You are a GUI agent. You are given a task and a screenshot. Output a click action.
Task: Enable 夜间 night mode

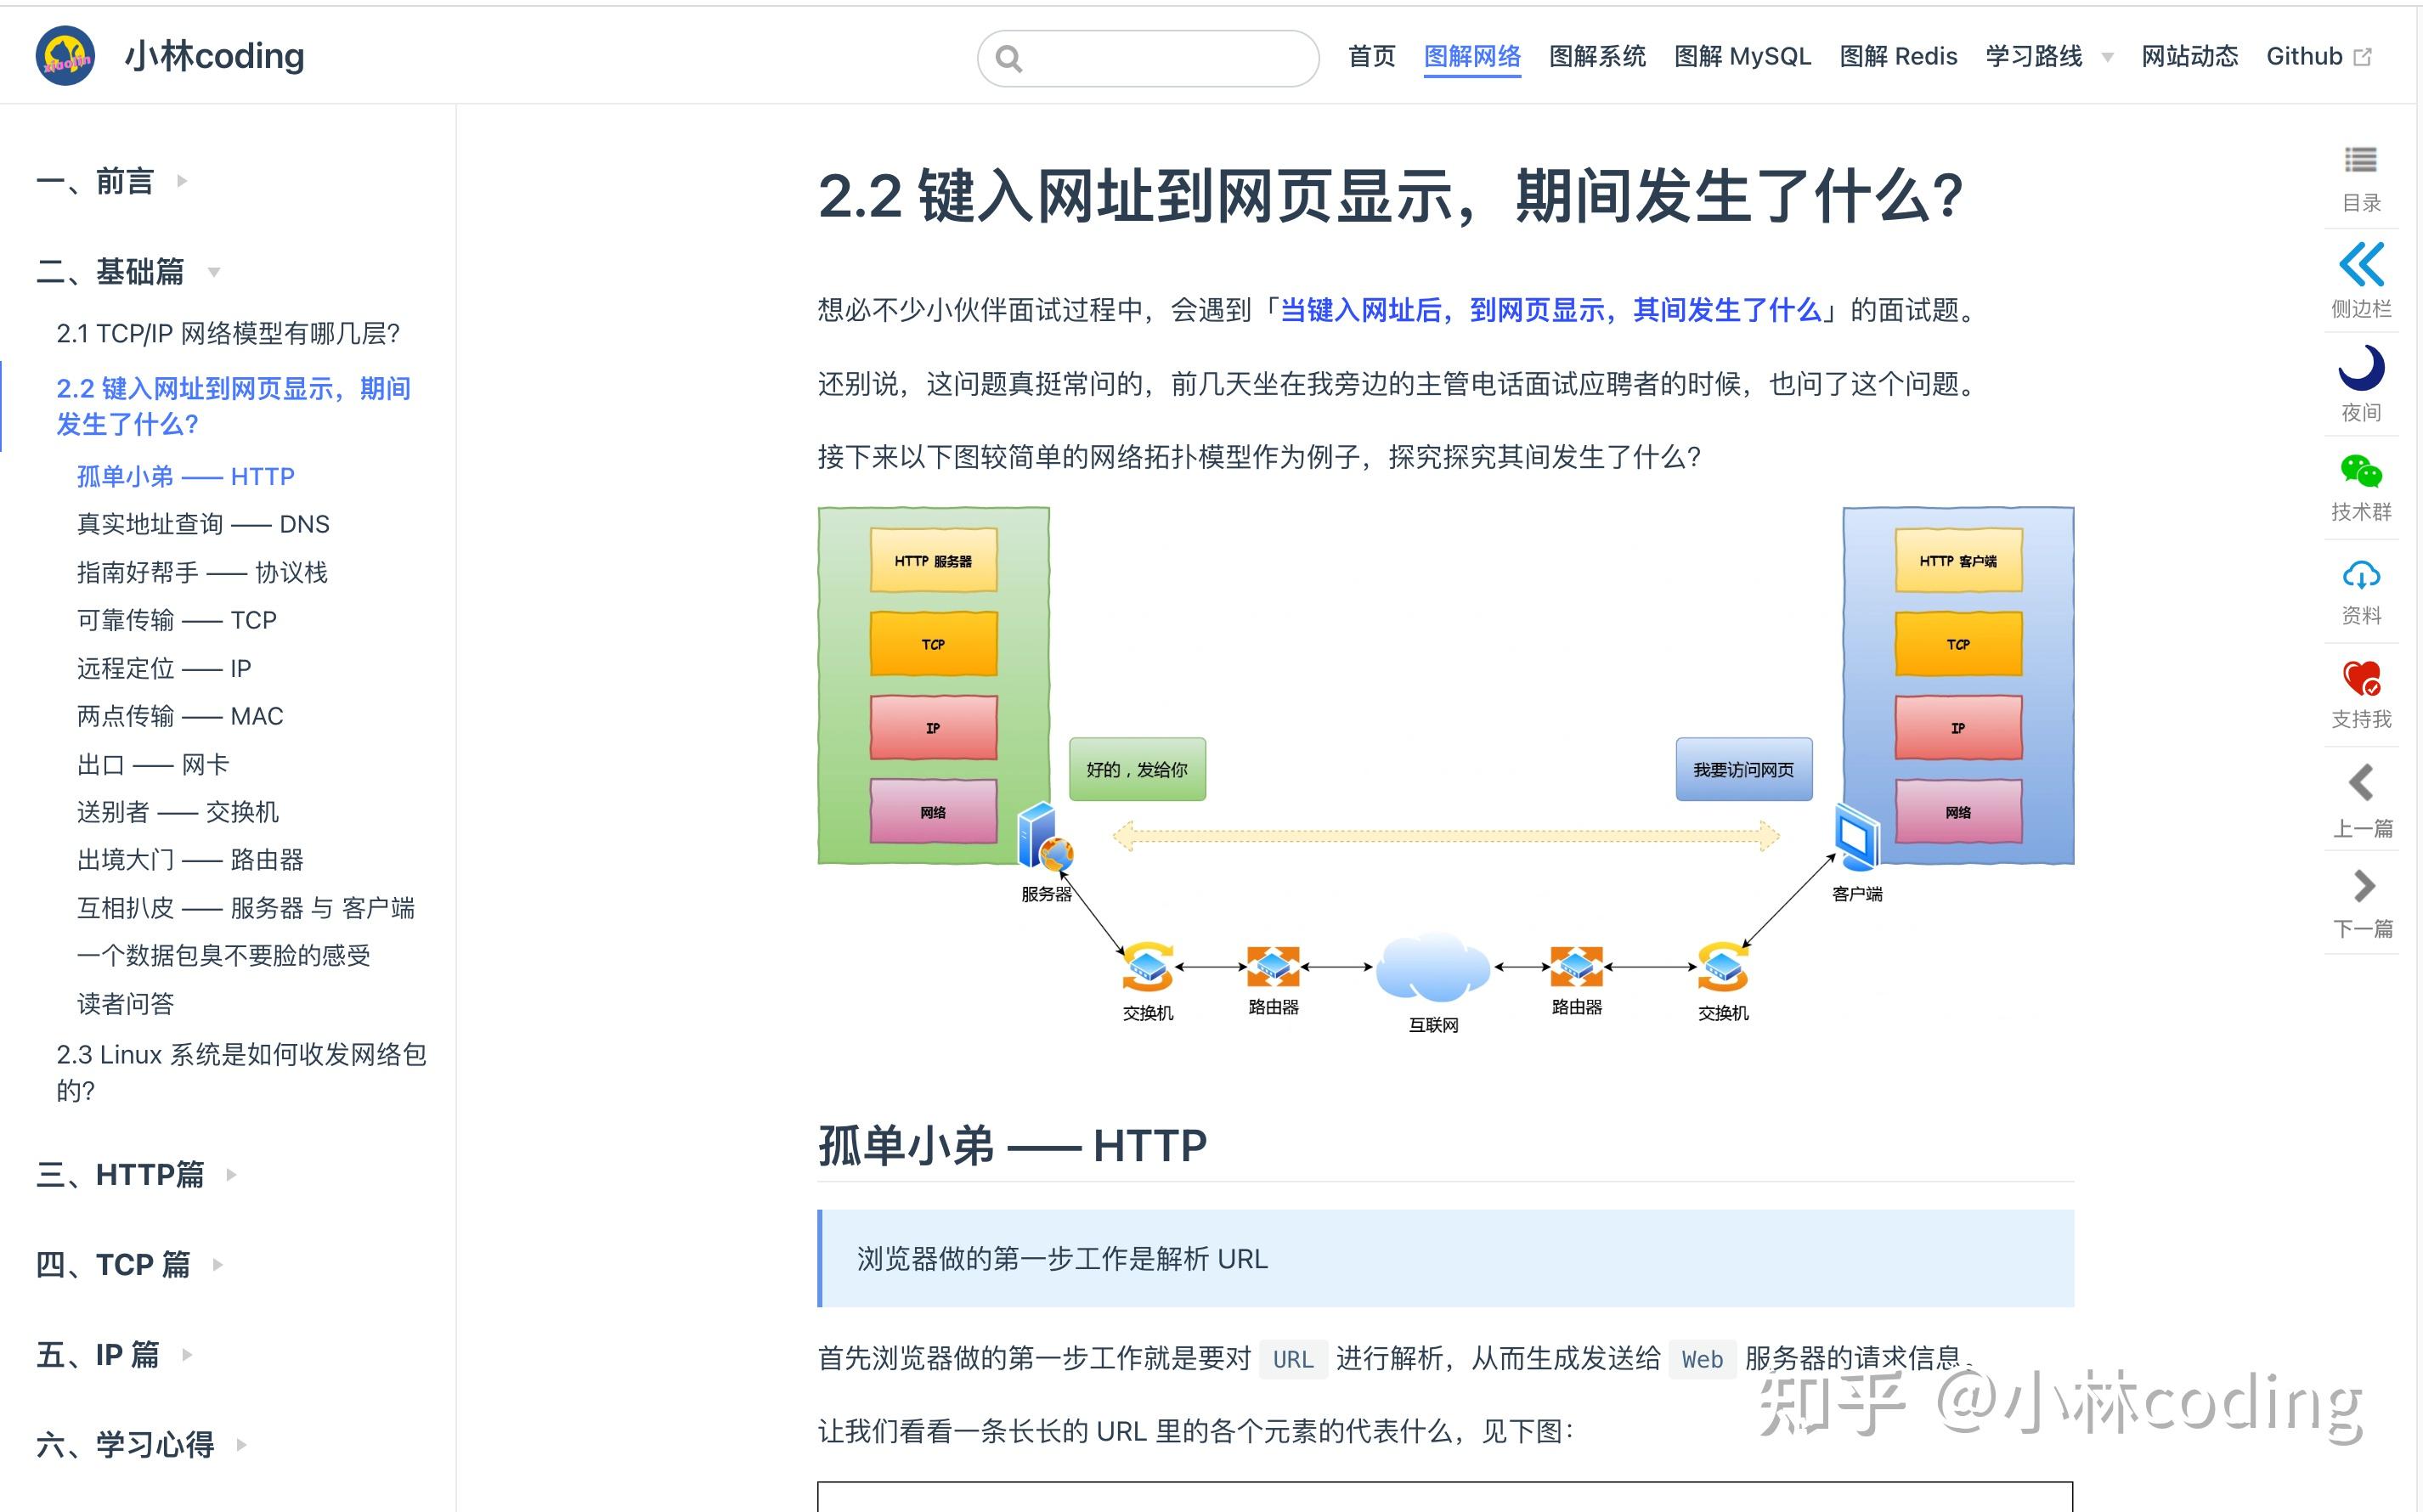[x=2360, y=368]
